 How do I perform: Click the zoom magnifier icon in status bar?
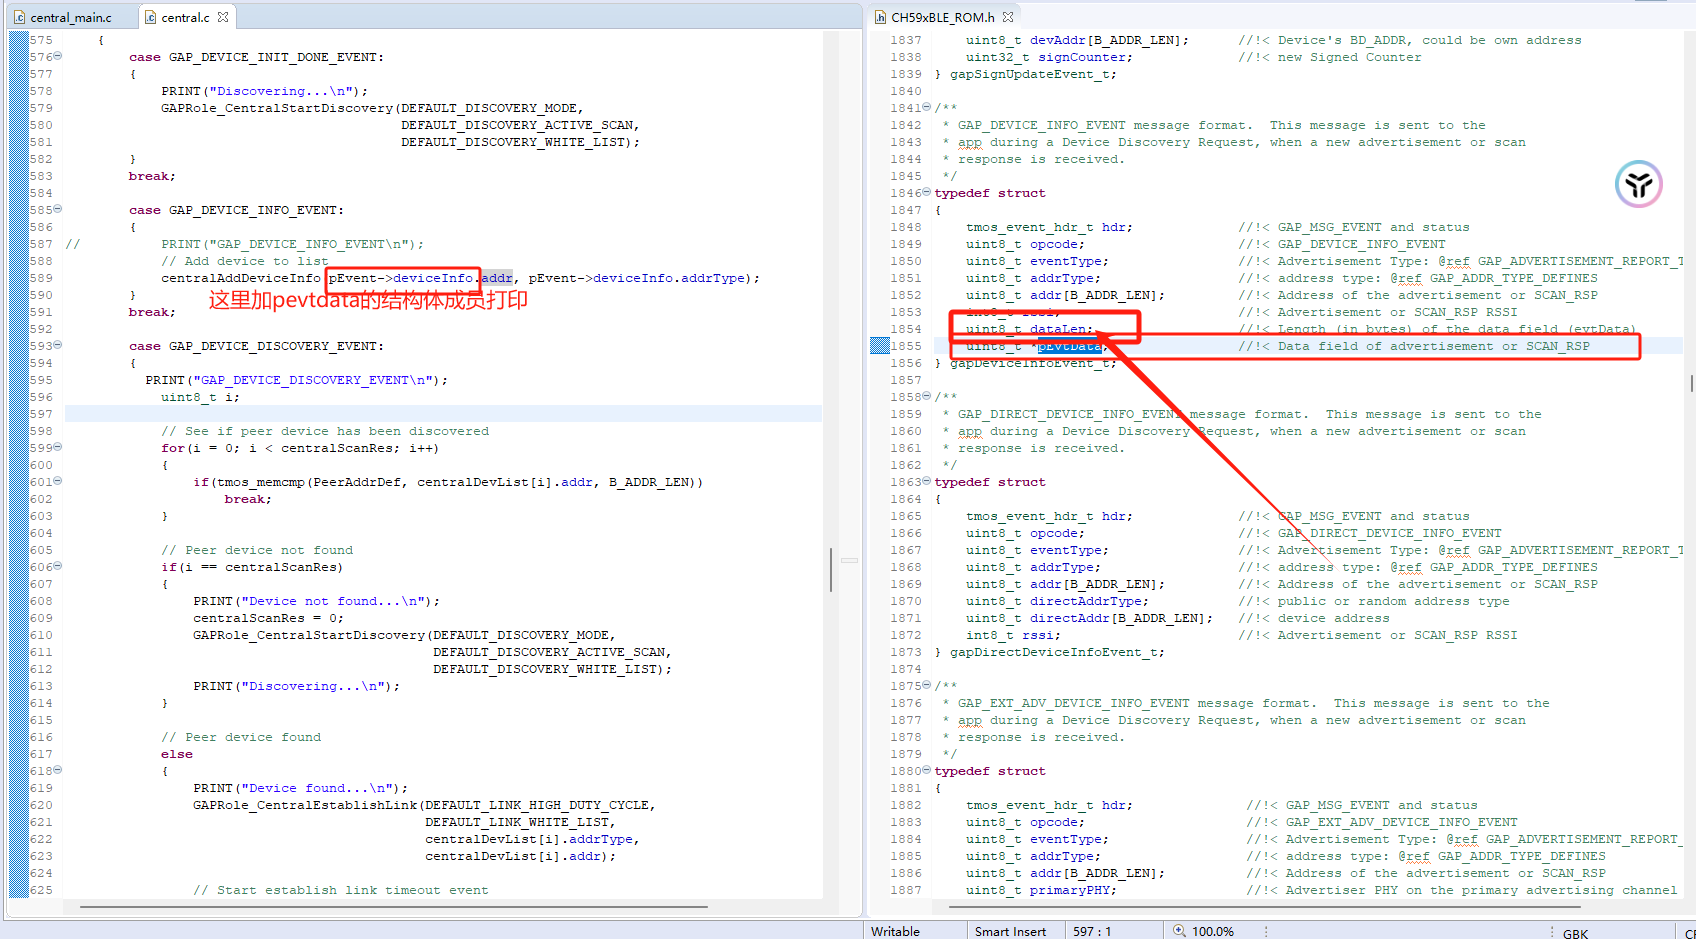[1180, 931]
